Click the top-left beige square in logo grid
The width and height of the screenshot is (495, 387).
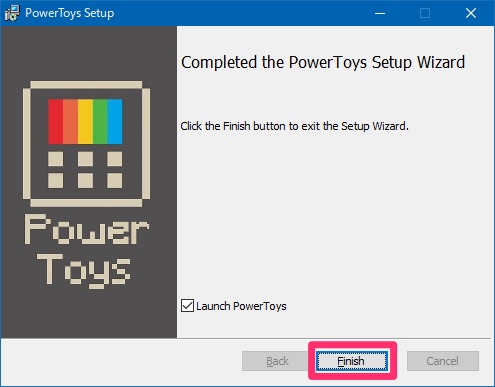(55, 159)
